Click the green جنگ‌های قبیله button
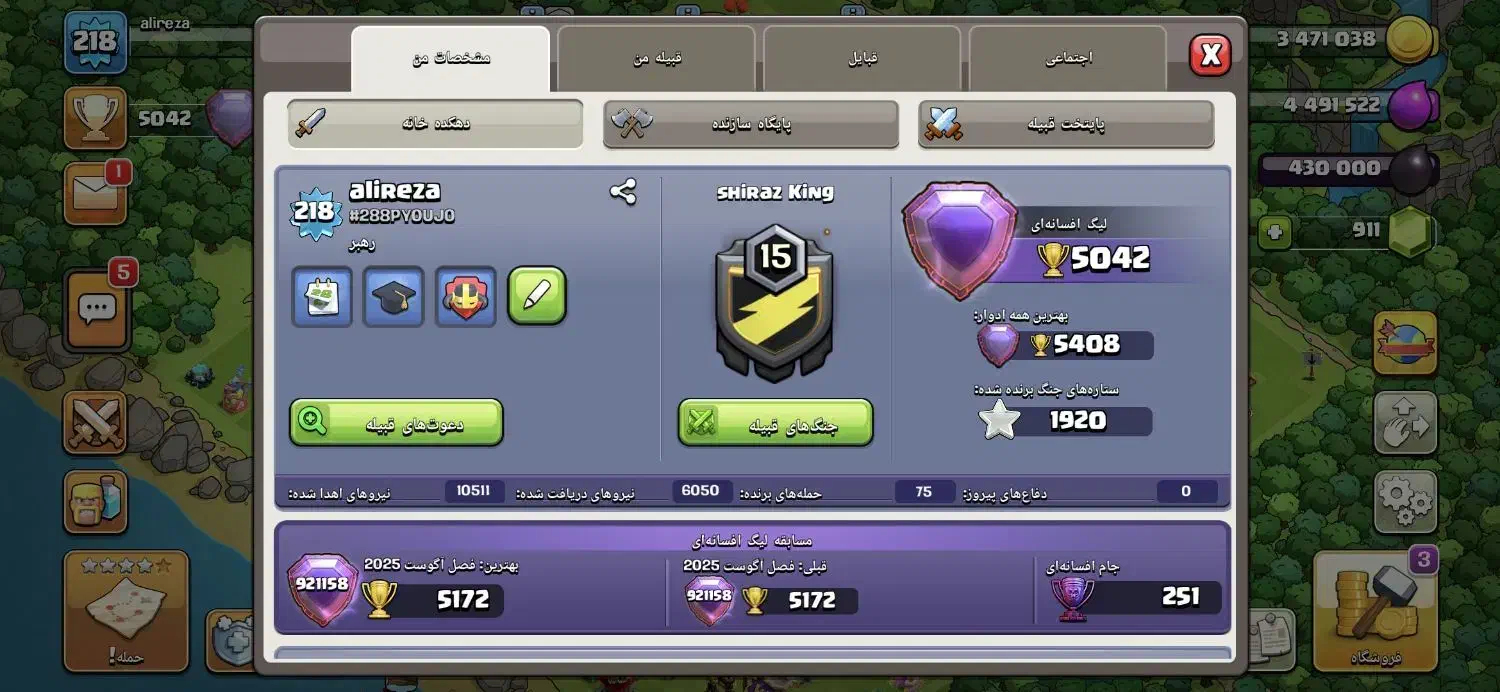The image size is (1500, 692). pyautogui.click(x=776, y=423)
